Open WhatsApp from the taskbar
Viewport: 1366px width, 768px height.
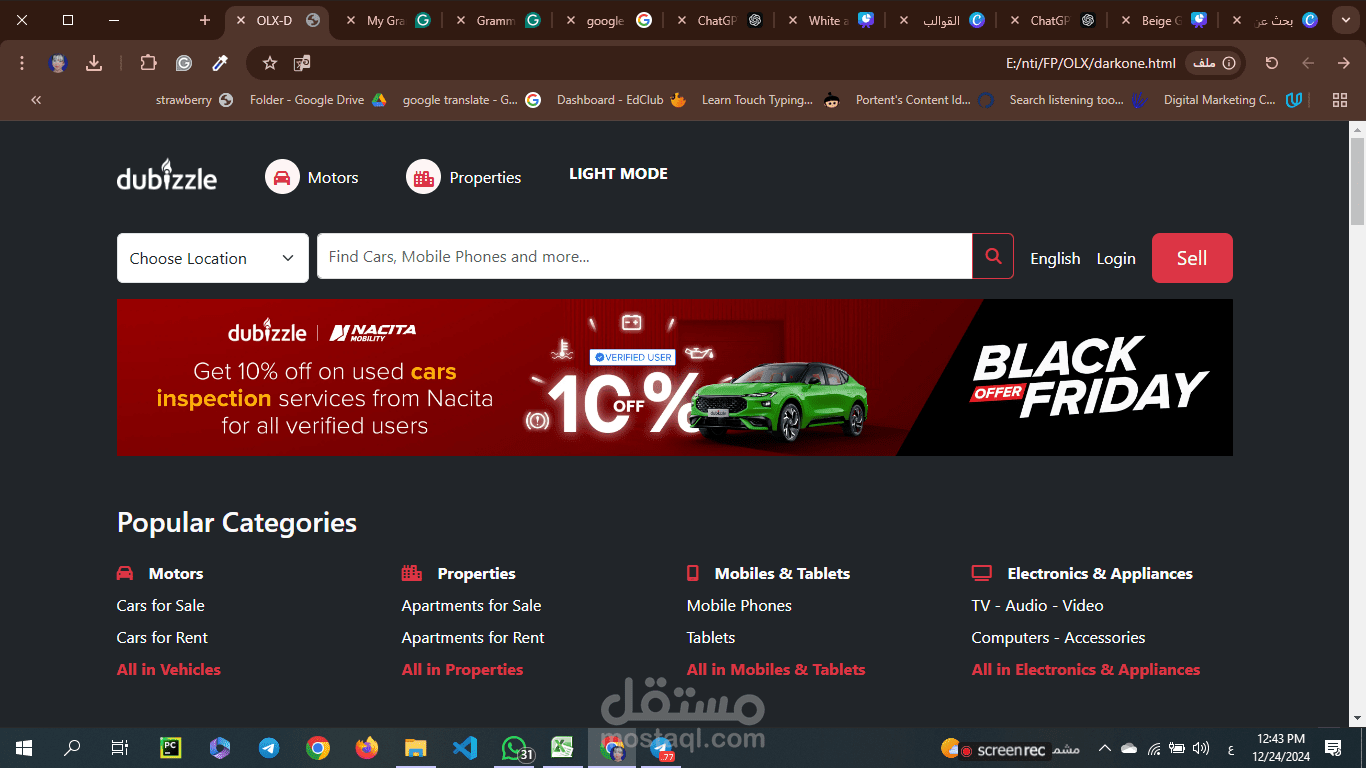[514, 747]
